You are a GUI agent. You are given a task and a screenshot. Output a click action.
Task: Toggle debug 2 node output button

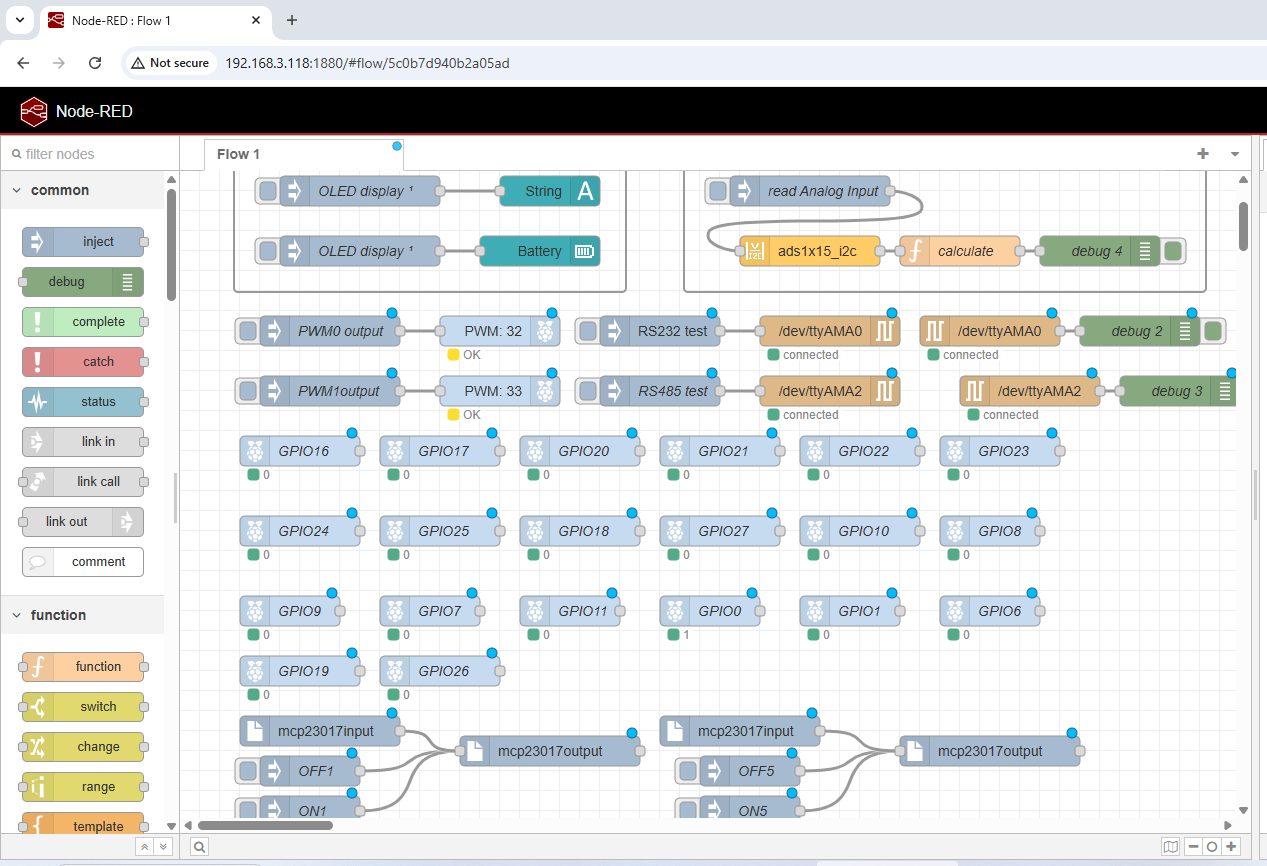pos(1213,331)
